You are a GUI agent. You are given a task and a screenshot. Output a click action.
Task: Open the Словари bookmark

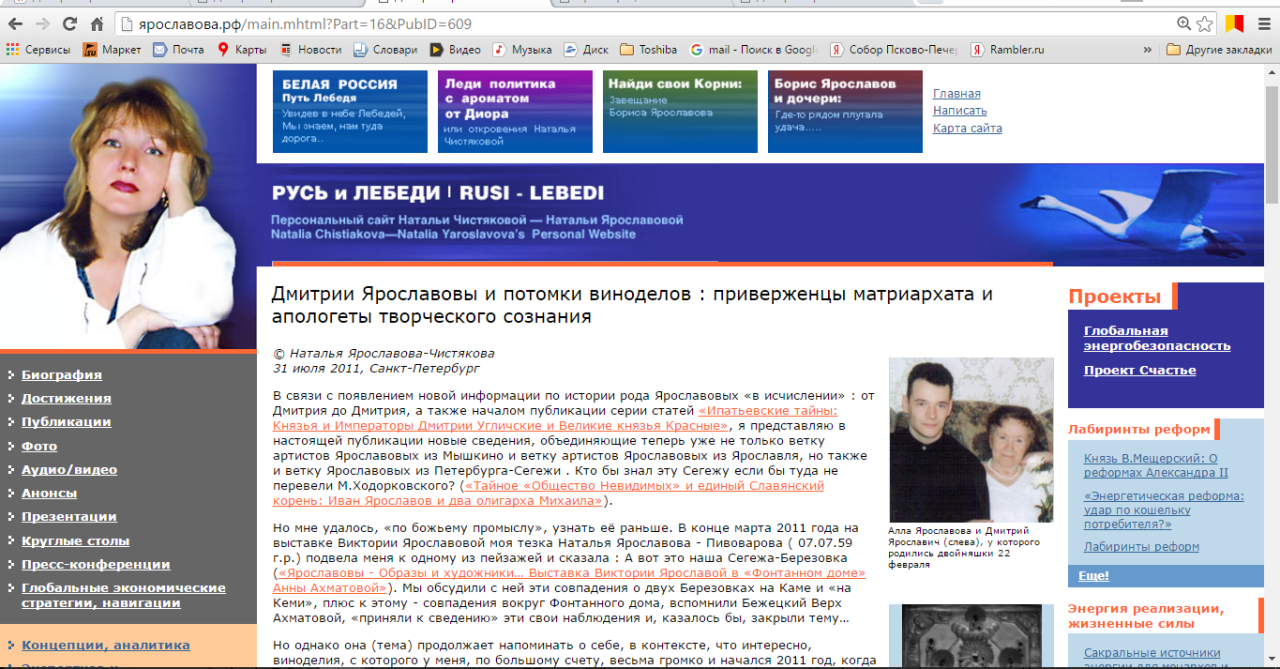(385, 49)
